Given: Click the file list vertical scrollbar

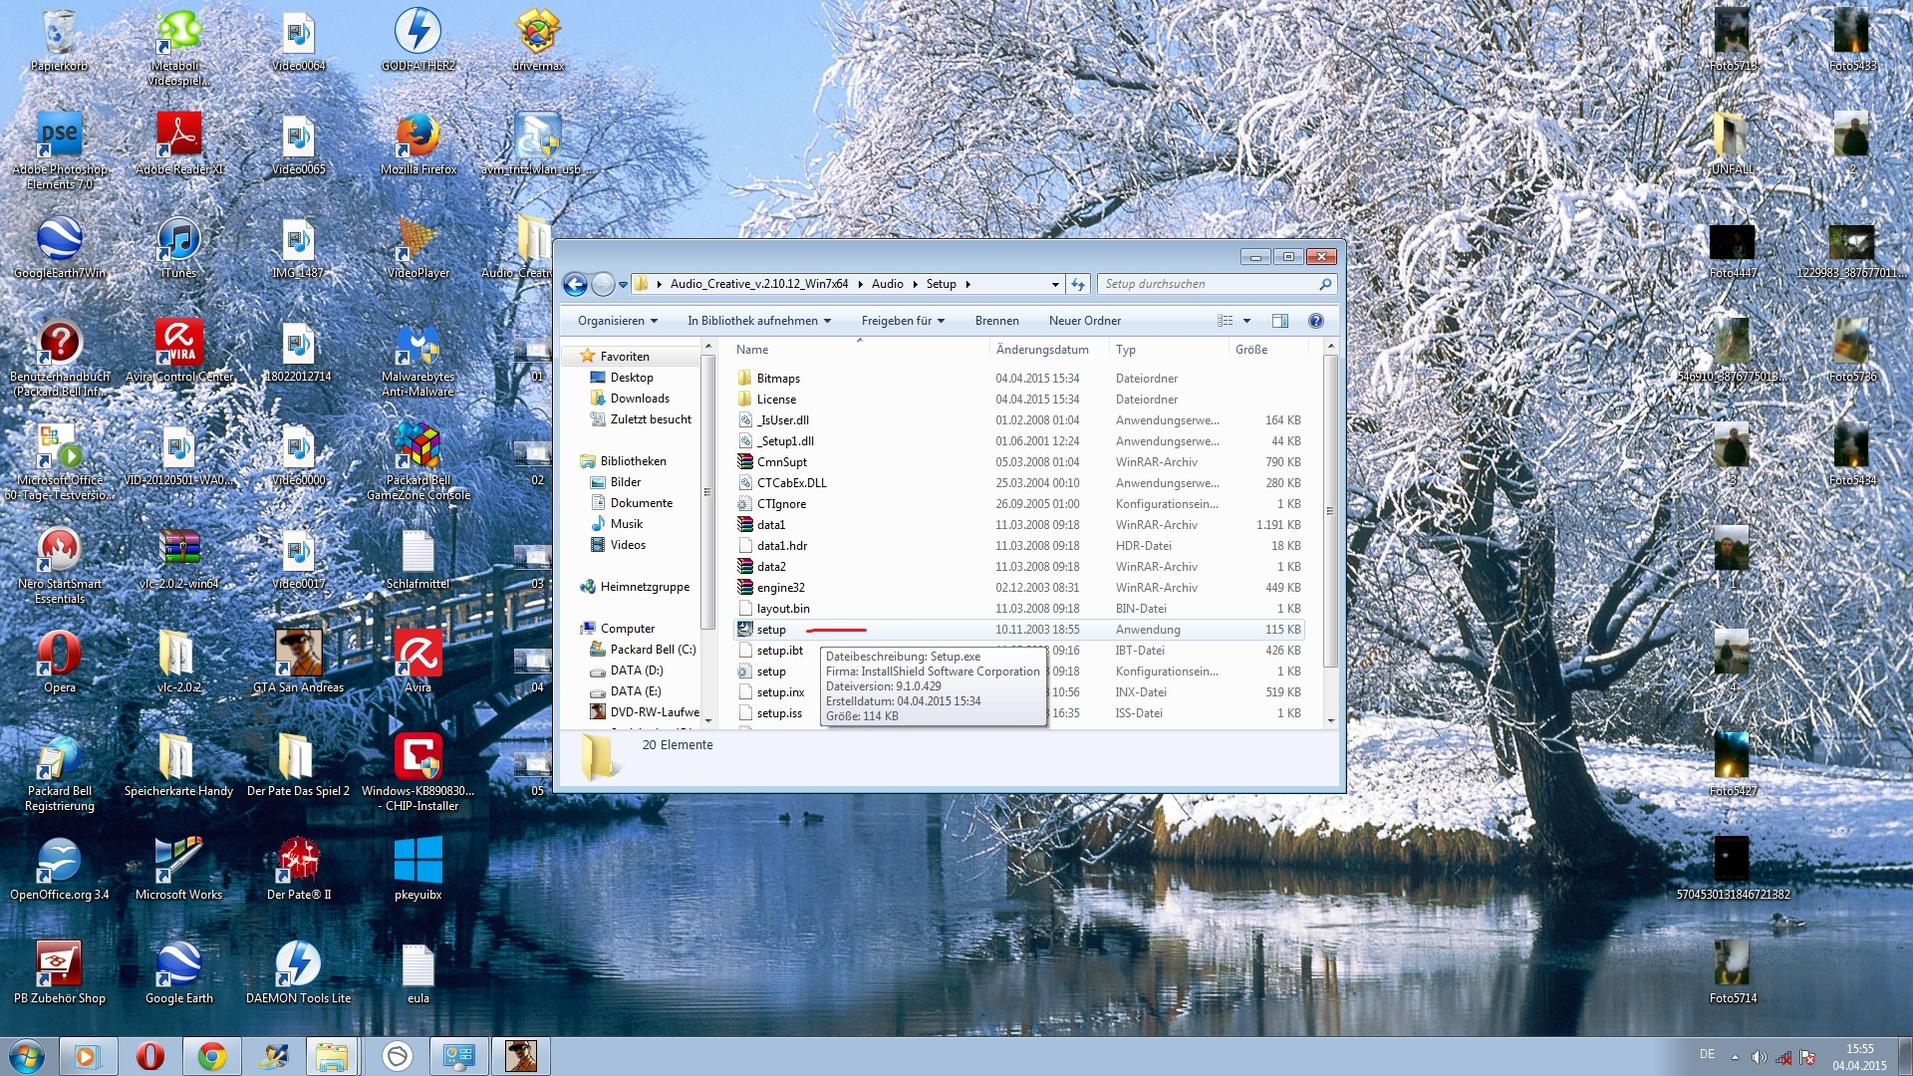Looking at the screenshot, I should (x=1330, y=511).
